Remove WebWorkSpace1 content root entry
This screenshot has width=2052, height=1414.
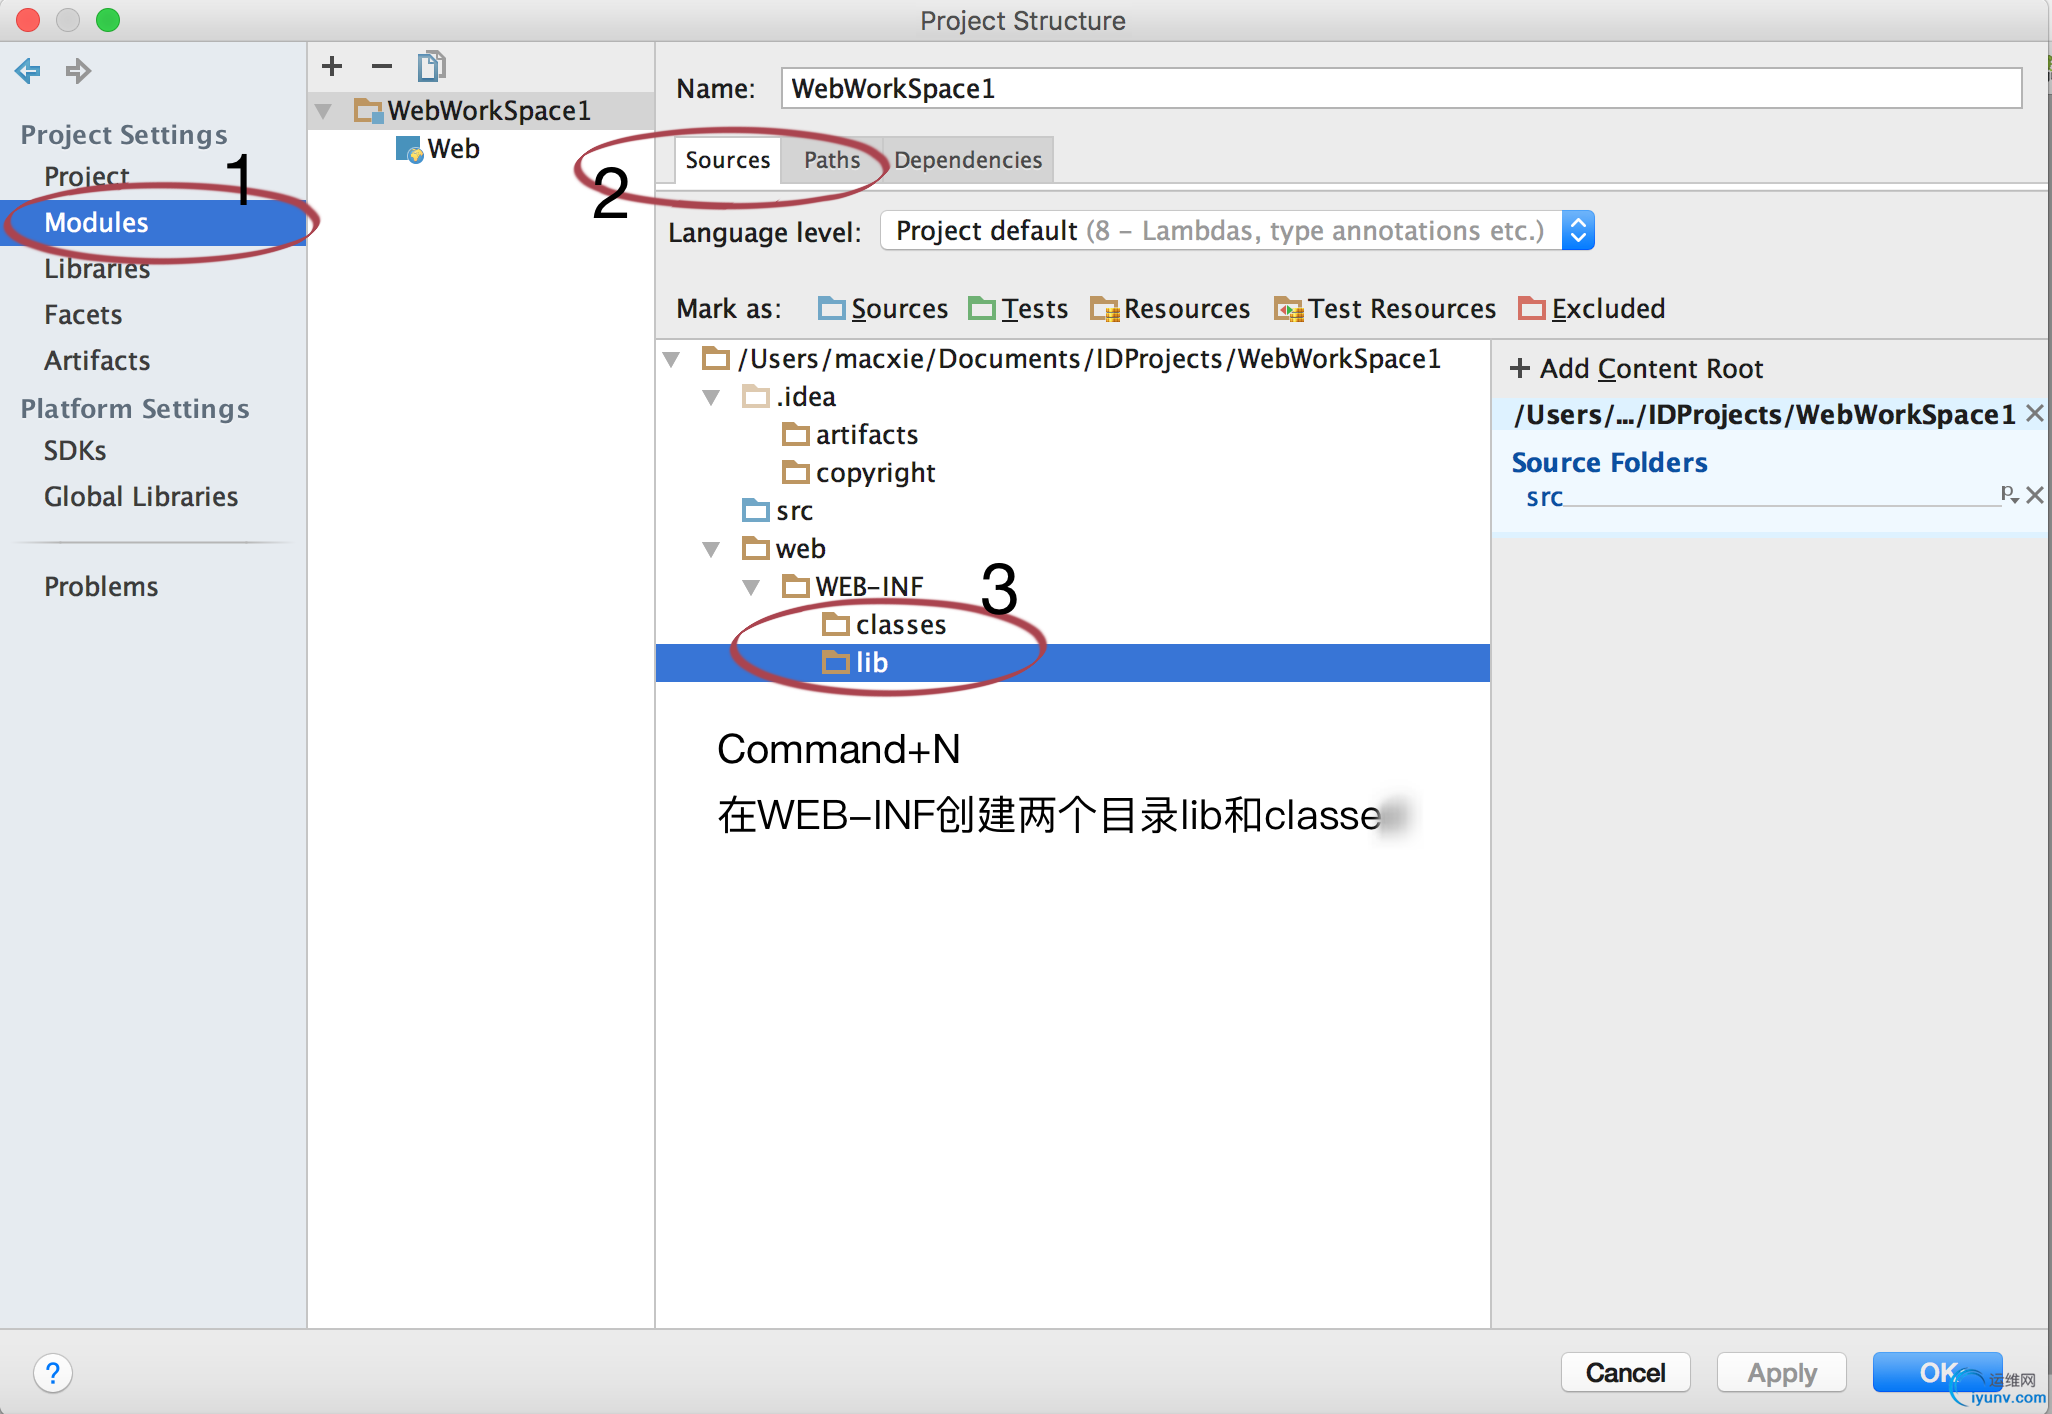coord(2034,413)
